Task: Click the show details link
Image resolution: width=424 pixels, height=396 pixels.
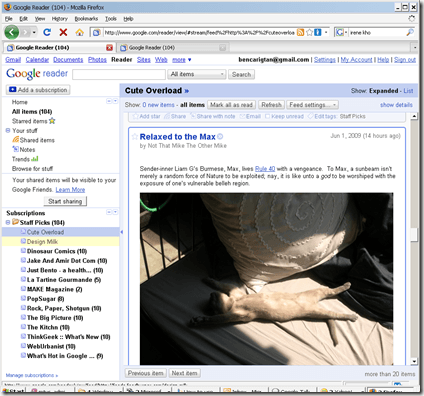Action: pyautogui.click(x=396, y=105)
